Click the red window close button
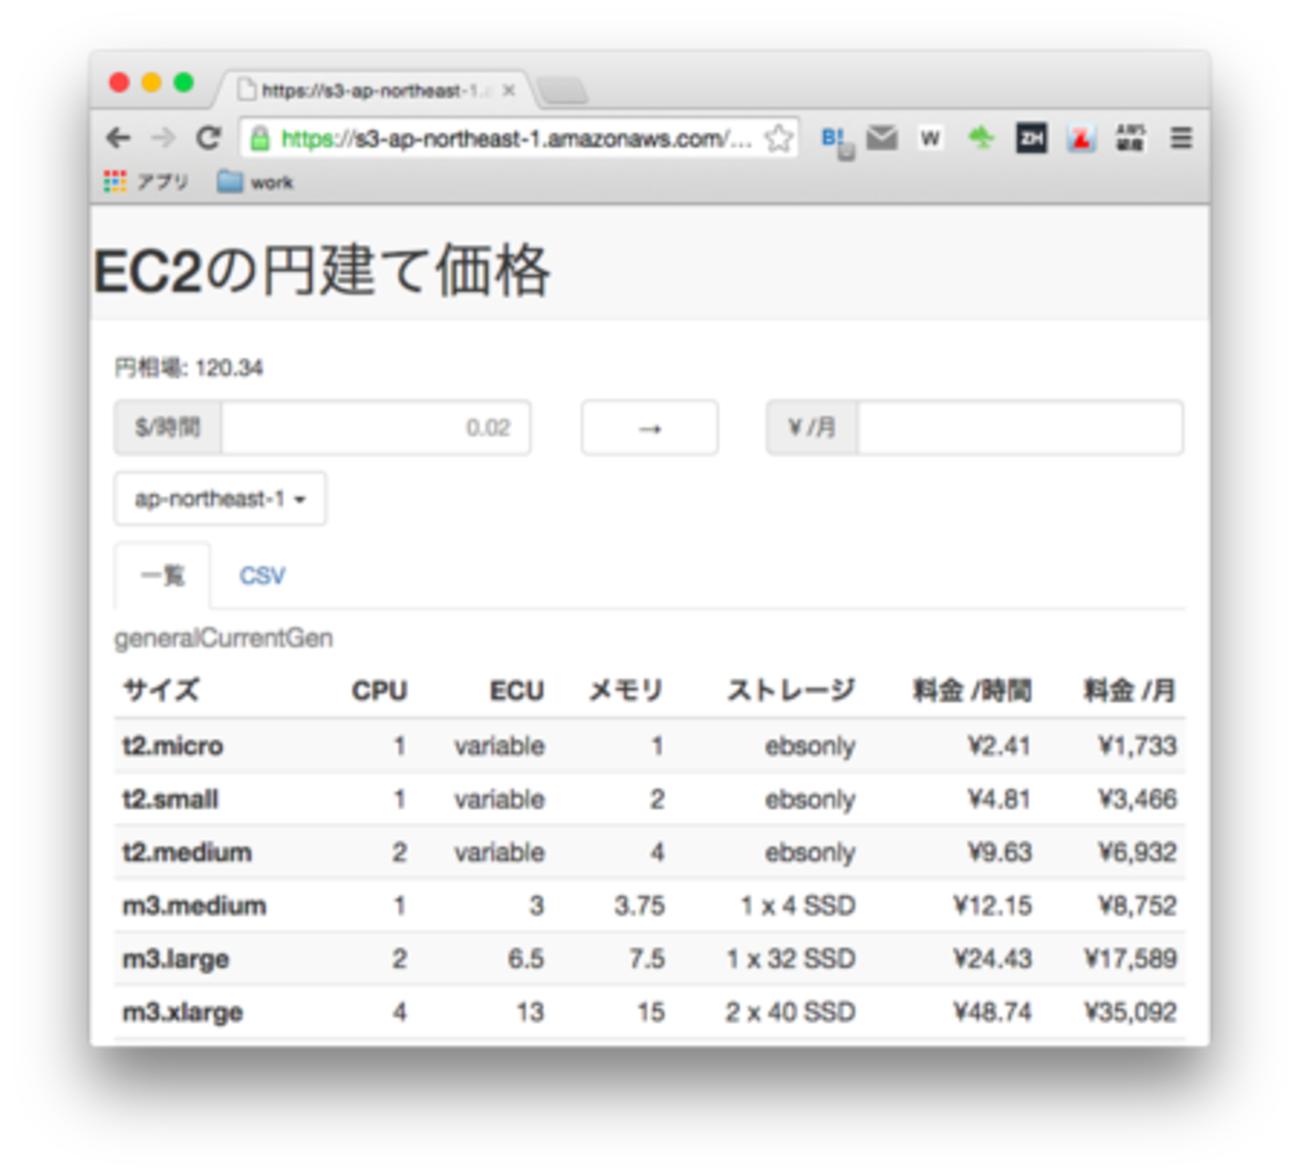 pyautogui.click(x=119, y=82)
